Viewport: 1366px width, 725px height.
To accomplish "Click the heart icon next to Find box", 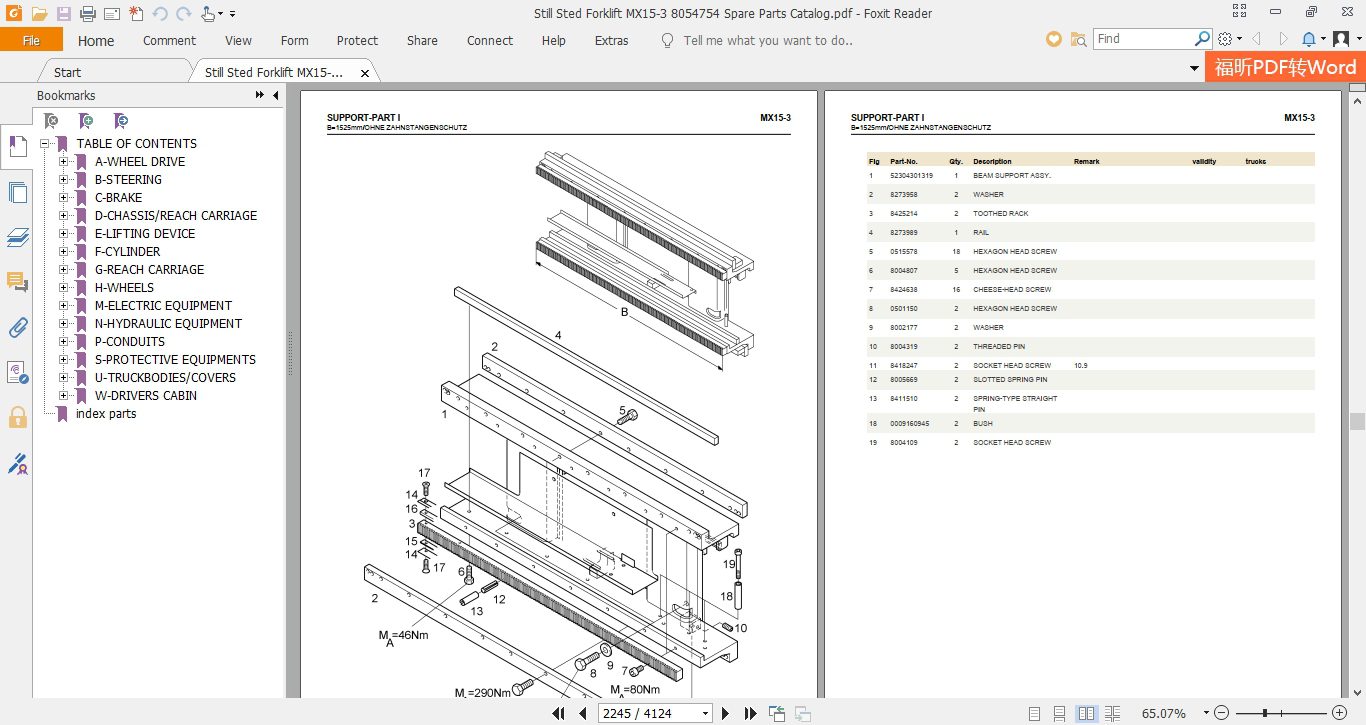I will (1053, 39).
